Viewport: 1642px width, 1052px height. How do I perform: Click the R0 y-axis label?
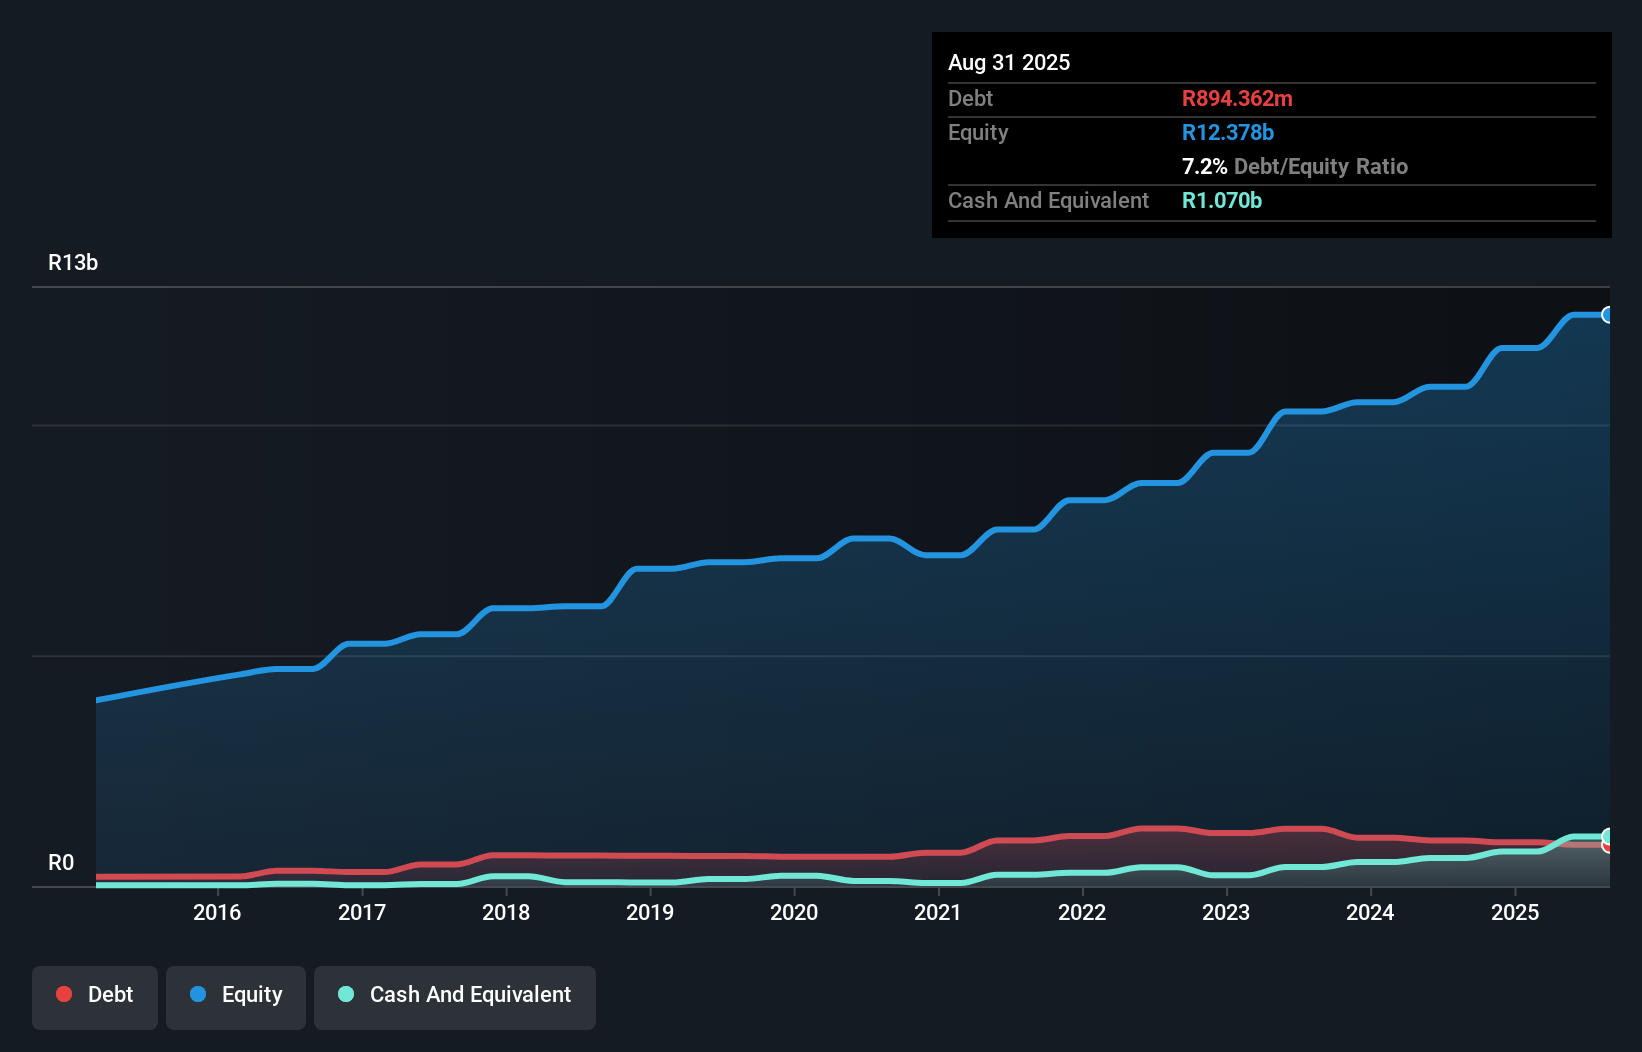tap(61, 863)
